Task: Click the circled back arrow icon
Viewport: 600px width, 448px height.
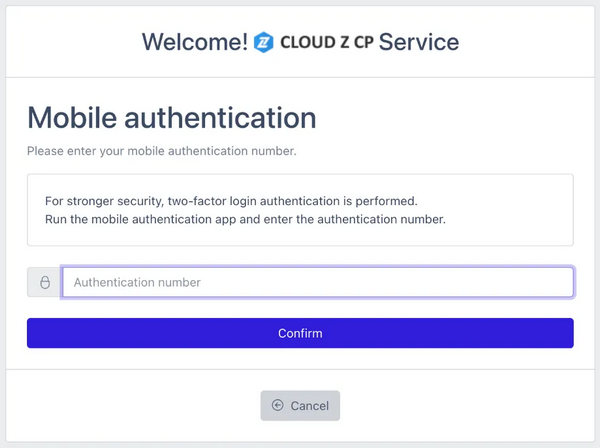Action: 277,405
